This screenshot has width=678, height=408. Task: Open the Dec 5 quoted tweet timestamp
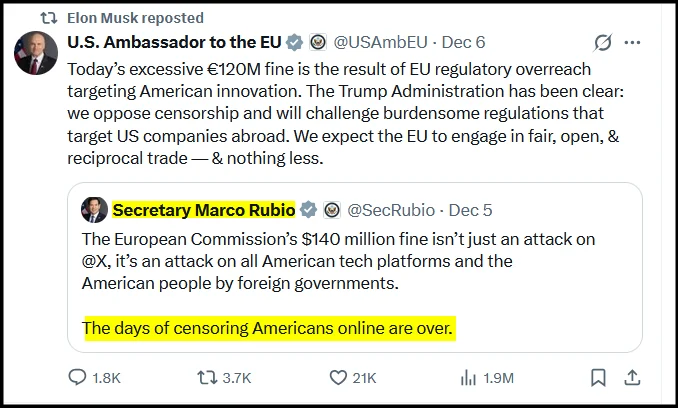point(470,209)
